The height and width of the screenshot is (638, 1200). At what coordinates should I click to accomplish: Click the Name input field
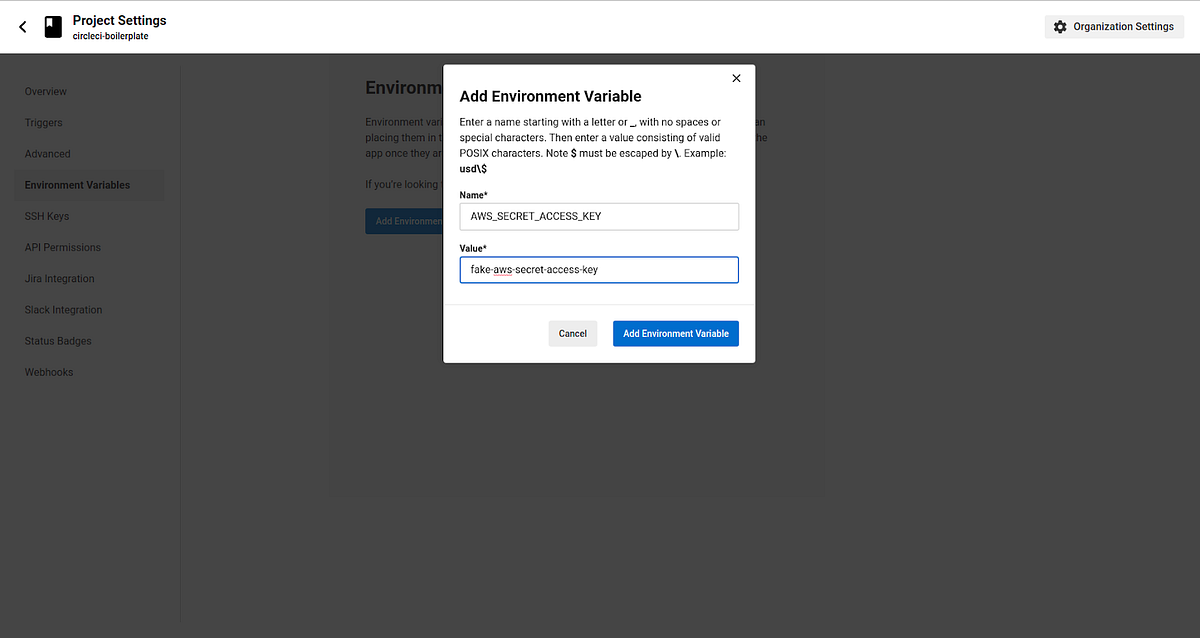coord(598,216)
